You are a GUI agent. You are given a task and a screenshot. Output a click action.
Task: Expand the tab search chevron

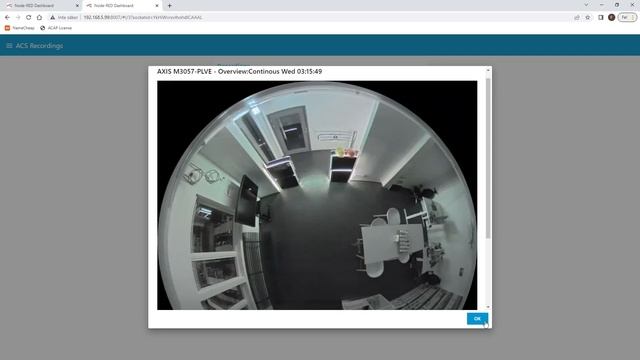(x=586, y=5)
